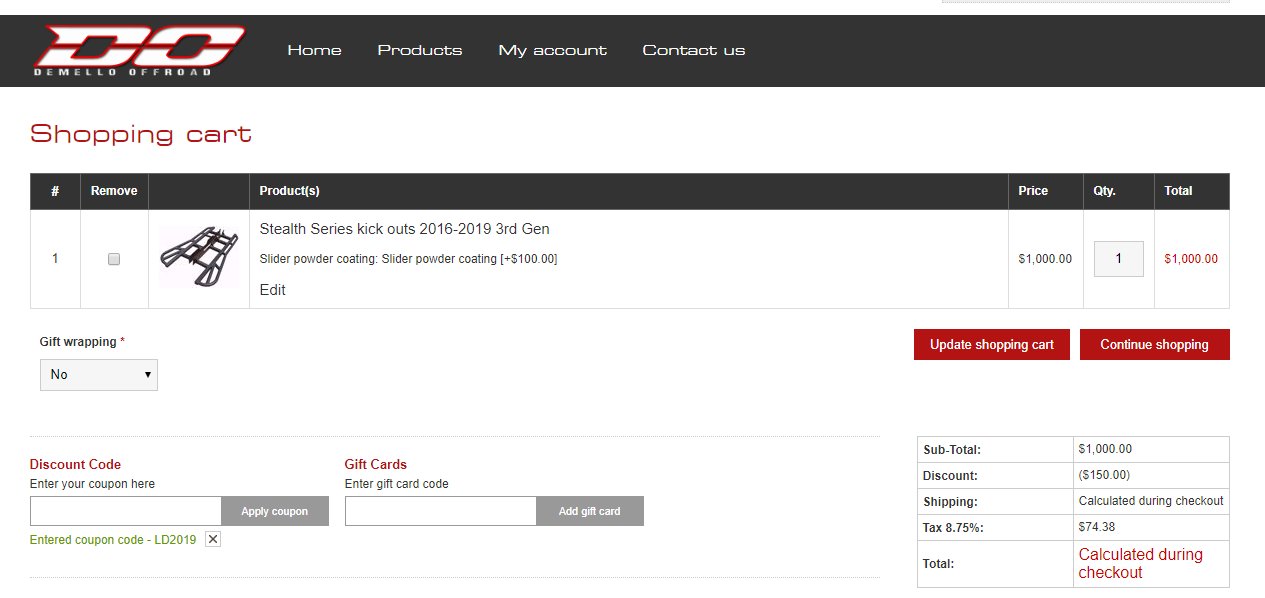Tick the Remove checkbox for Stealth Series
1265x598 pixels.
tap(114, 259)
